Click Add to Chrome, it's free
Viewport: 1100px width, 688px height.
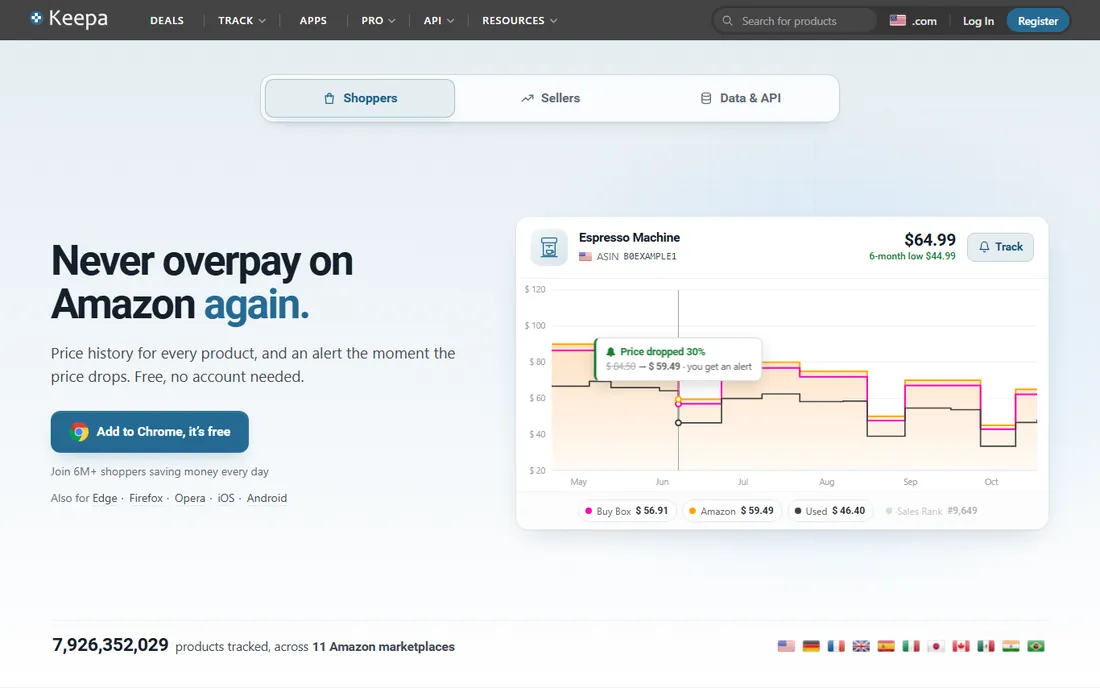[x=149, y=432]
